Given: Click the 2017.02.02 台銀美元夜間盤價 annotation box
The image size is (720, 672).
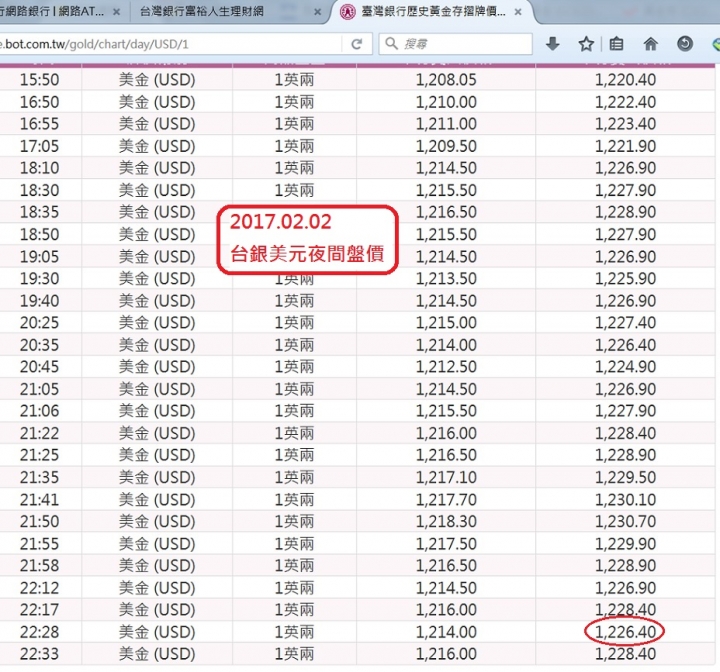Looking at the screenshot, I should pos(307,238).
